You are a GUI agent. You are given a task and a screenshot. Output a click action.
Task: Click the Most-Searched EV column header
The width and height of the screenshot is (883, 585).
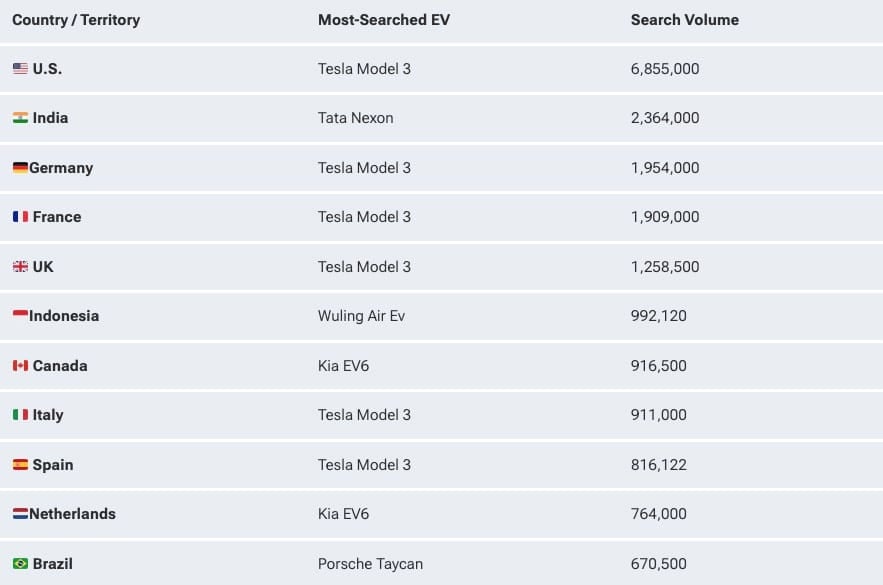coord(384,20)
